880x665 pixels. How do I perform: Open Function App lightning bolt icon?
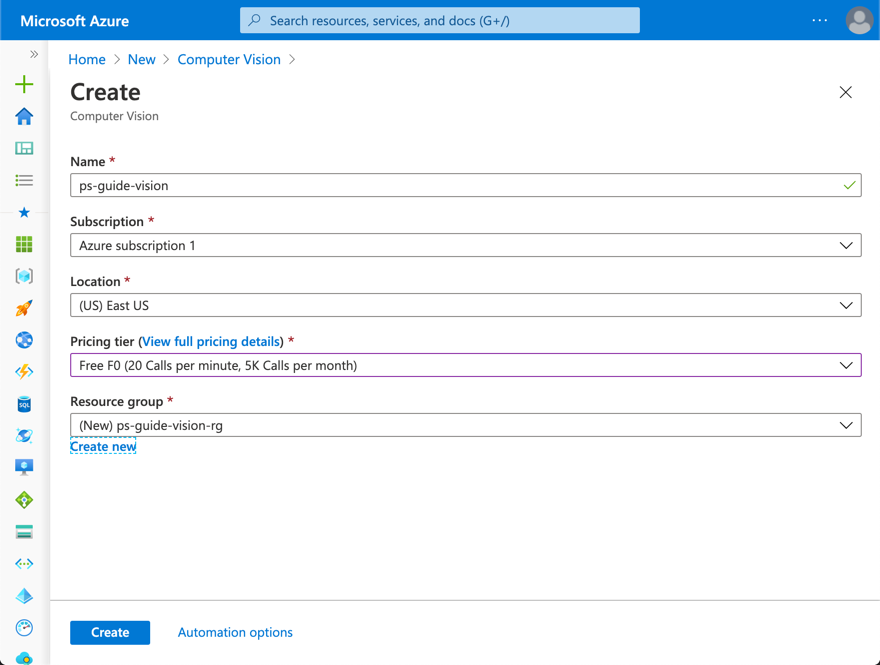coord(24,372)
